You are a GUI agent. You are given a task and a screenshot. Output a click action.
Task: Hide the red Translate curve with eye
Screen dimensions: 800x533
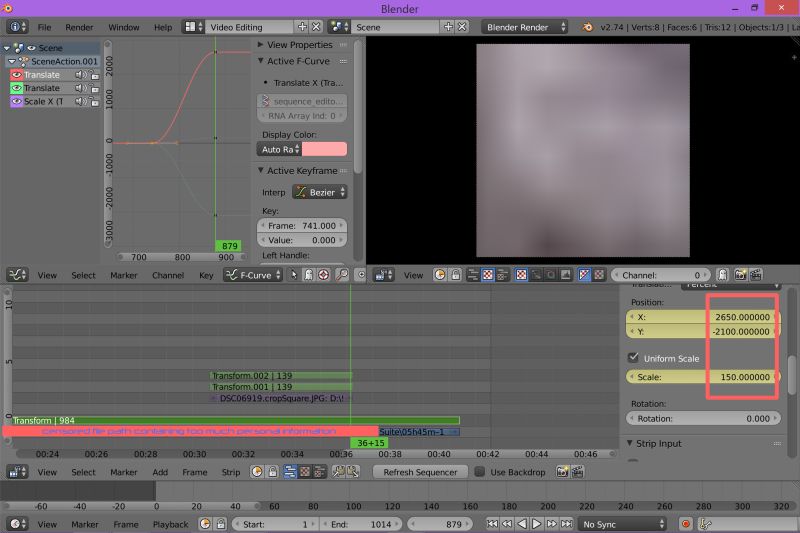(x=16, y=75)
